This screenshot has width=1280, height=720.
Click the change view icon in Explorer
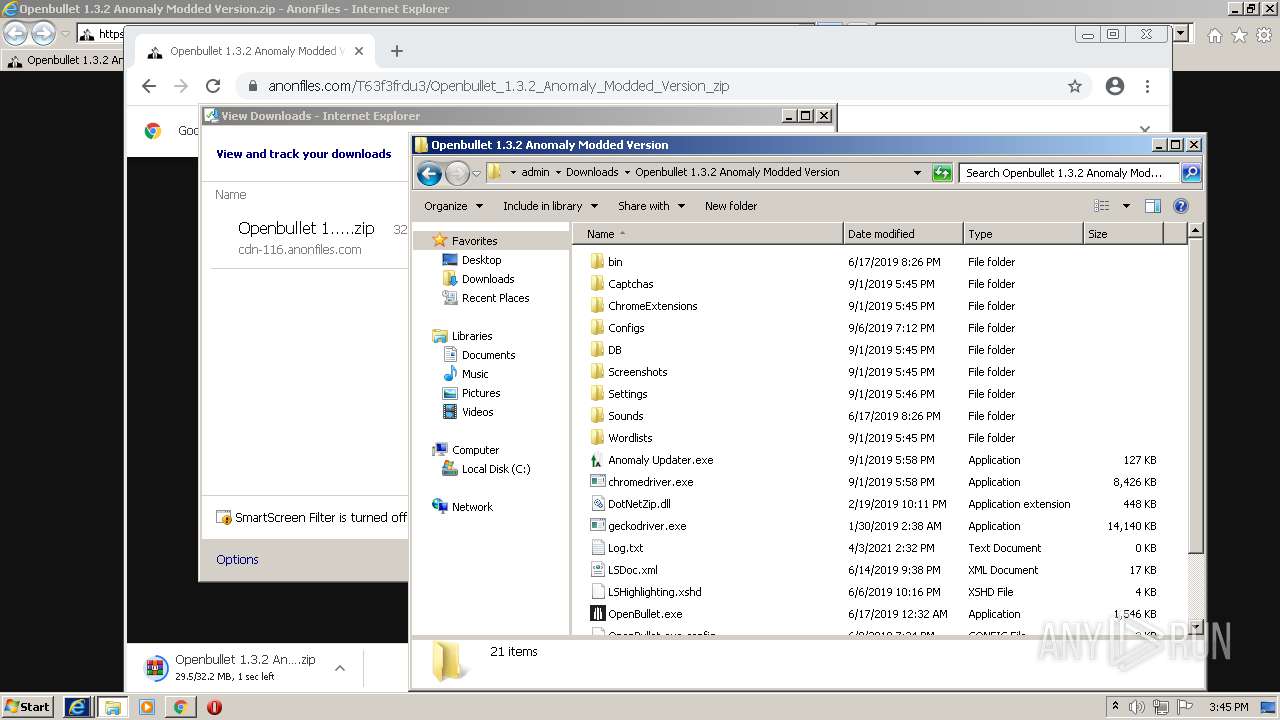click(1102, 206)
